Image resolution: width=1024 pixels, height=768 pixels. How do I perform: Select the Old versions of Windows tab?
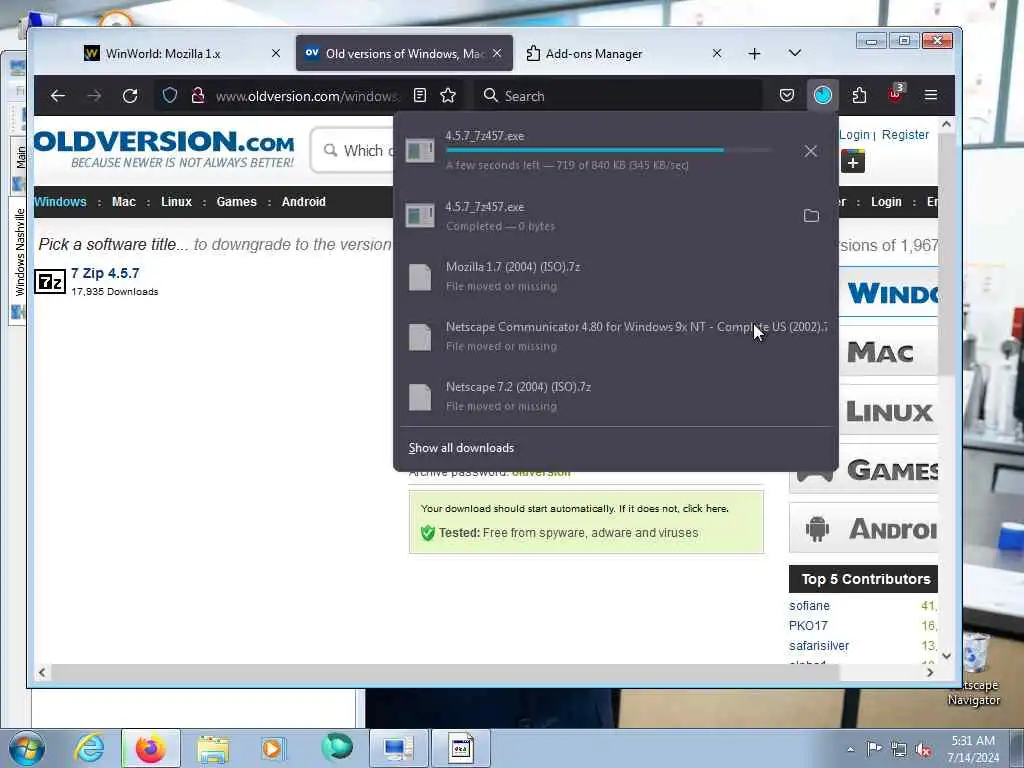point(404,54)
